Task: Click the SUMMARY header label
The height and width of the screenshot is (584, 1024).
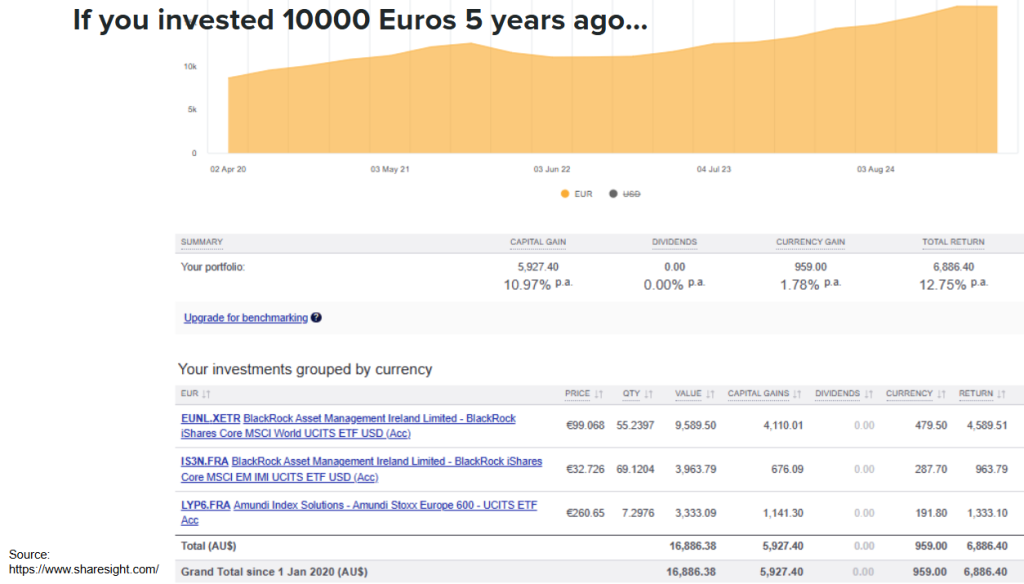Action: 202,242
